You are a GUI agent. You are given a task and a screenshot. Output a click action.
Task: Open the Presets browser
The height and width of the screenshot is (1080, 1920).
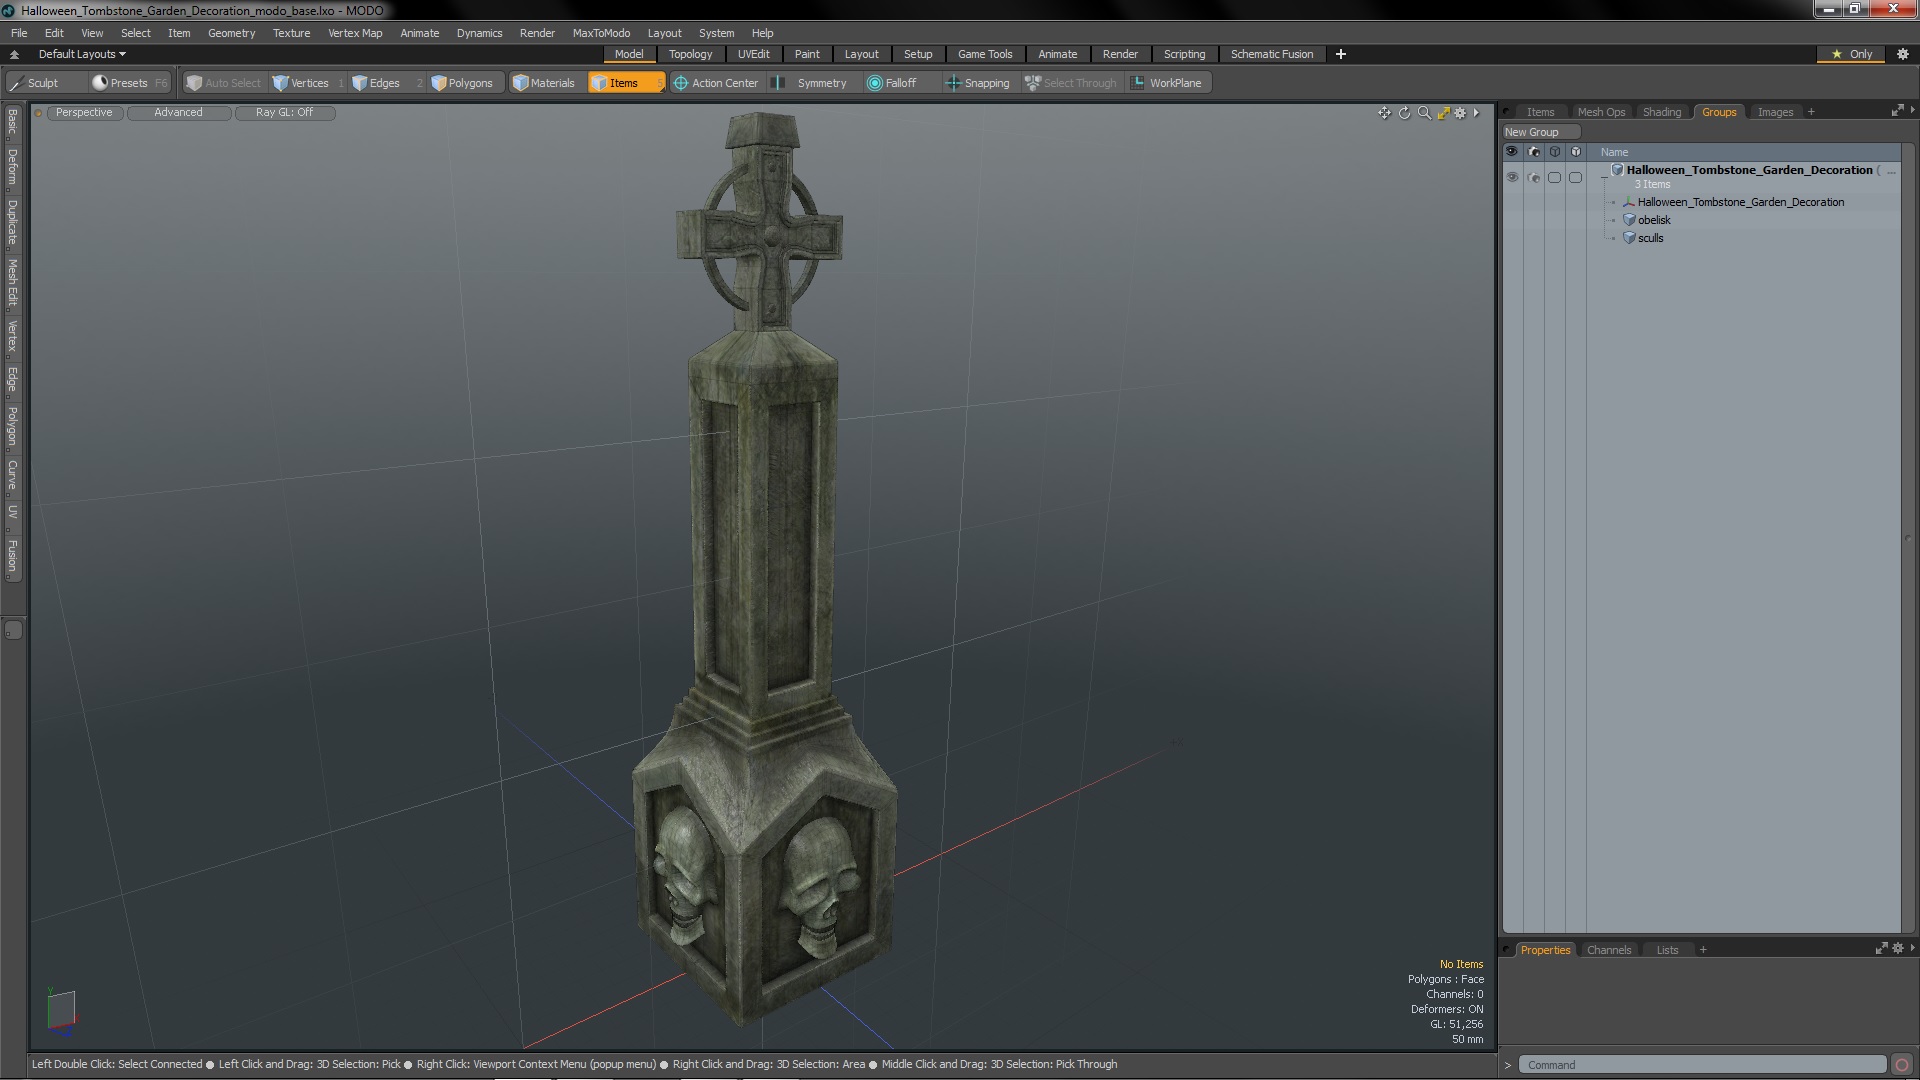tap(130, 83)
